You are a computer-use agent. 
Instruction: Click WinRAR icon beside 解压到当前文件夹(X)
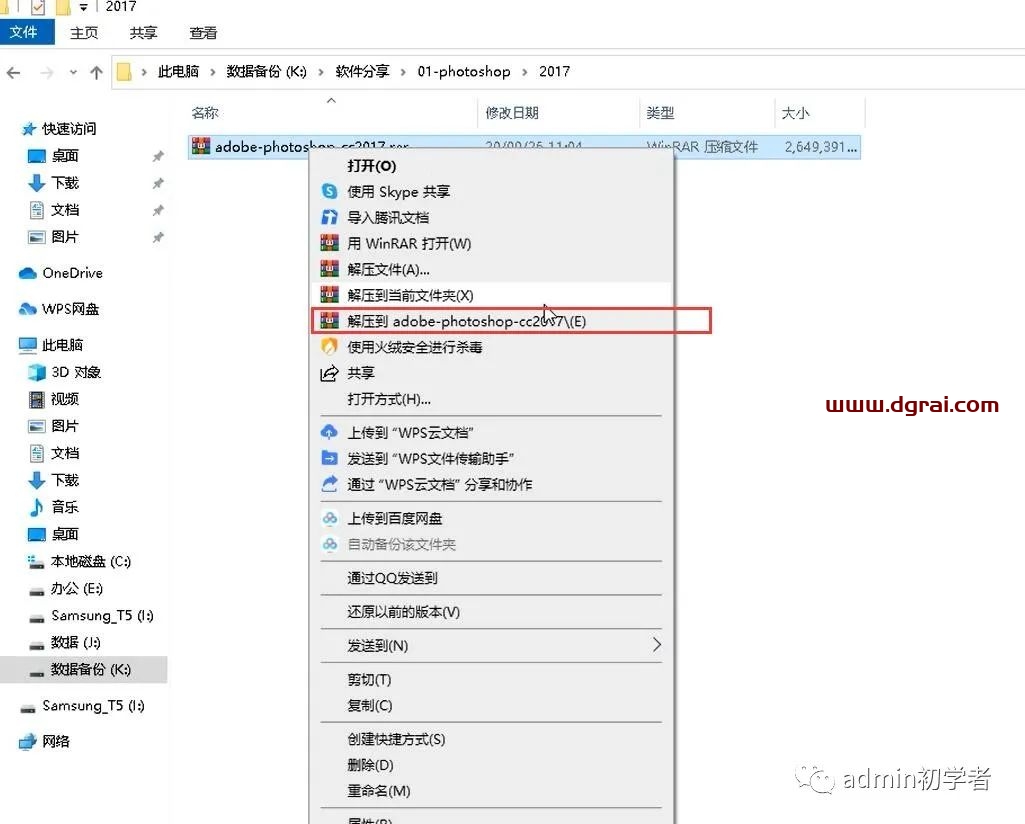[x=329, y=295]
